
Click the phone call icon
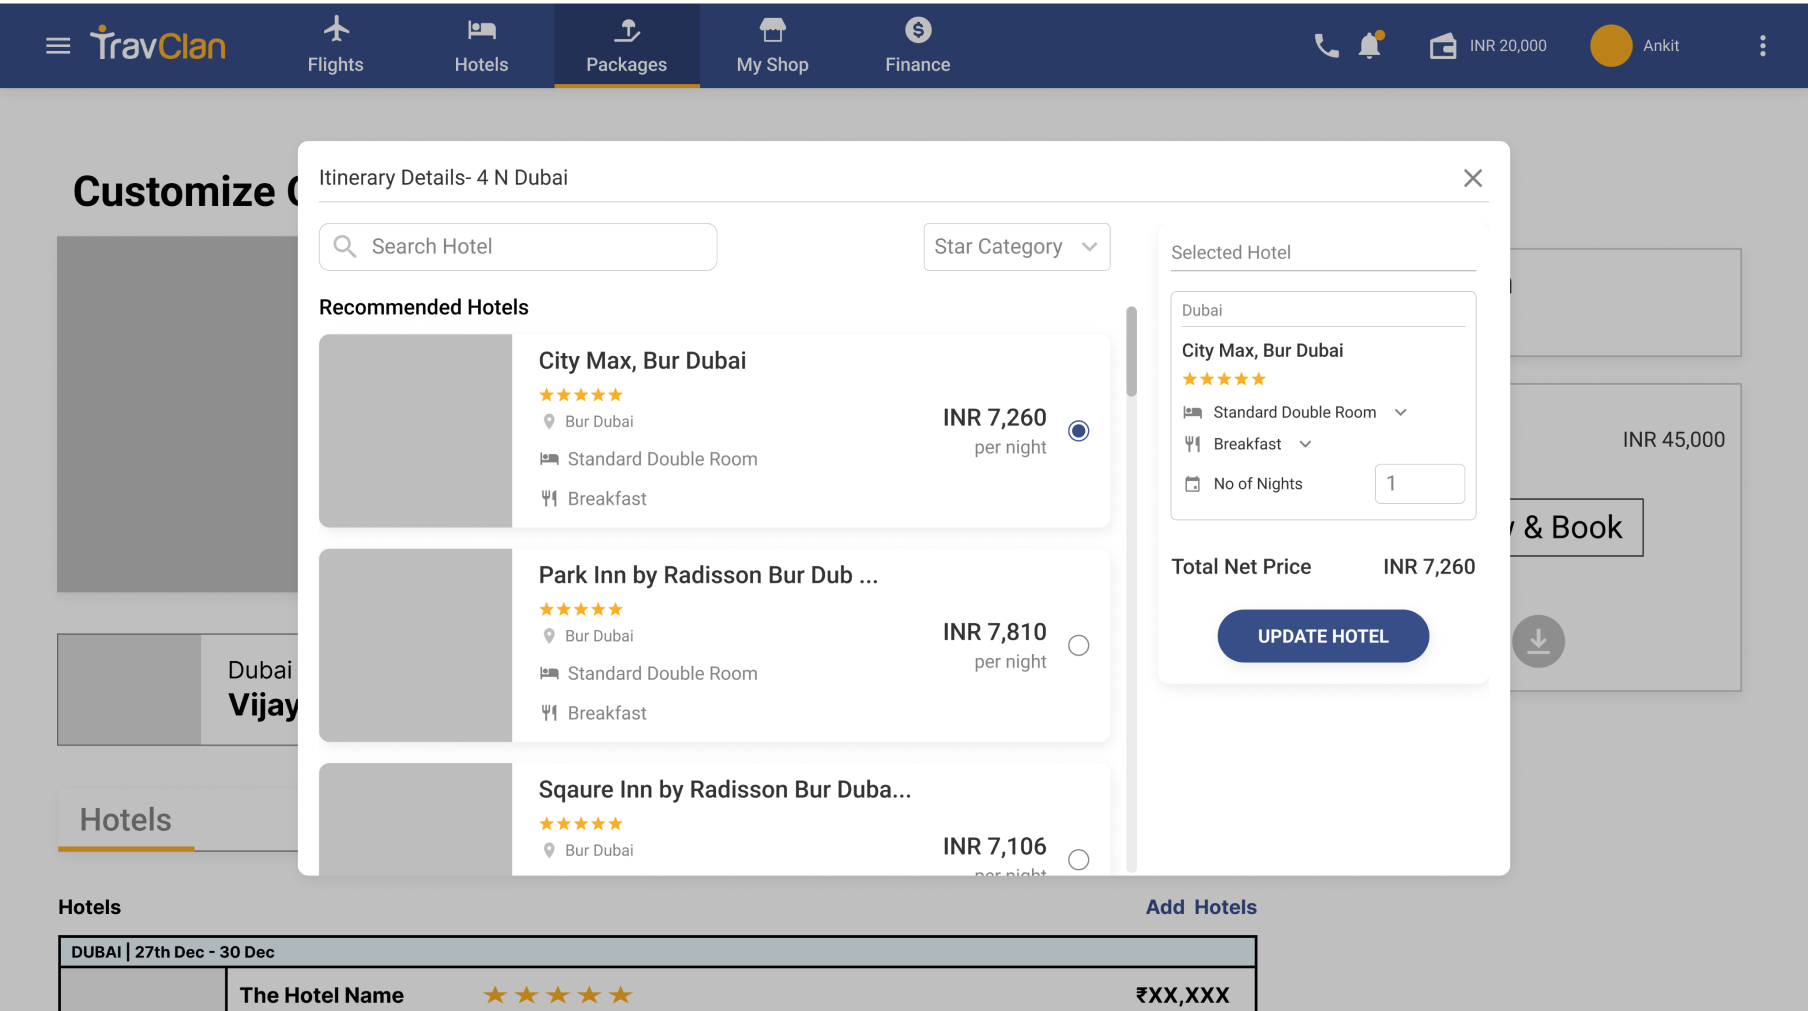(x=1326, y=46)
